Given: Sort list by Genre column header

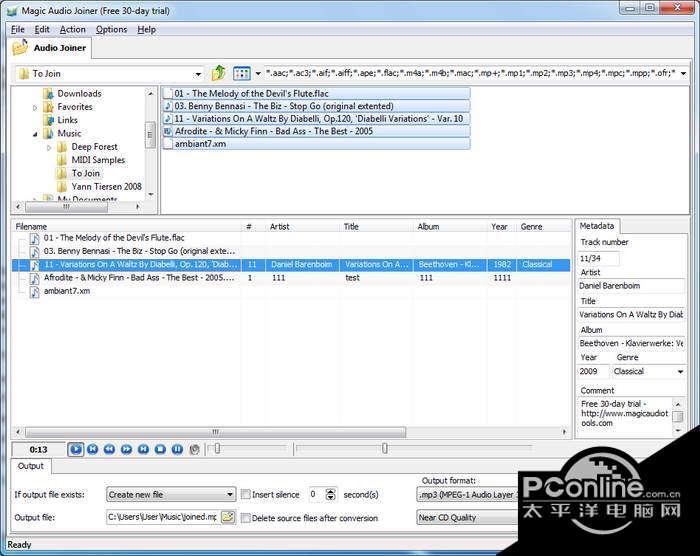Looking at the screenshot, I should (x=543, y=226).
